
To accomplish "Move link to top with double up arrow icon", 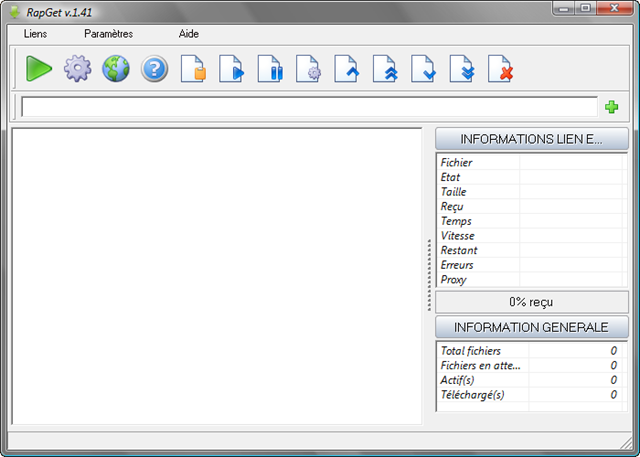I will coord(385,69).
